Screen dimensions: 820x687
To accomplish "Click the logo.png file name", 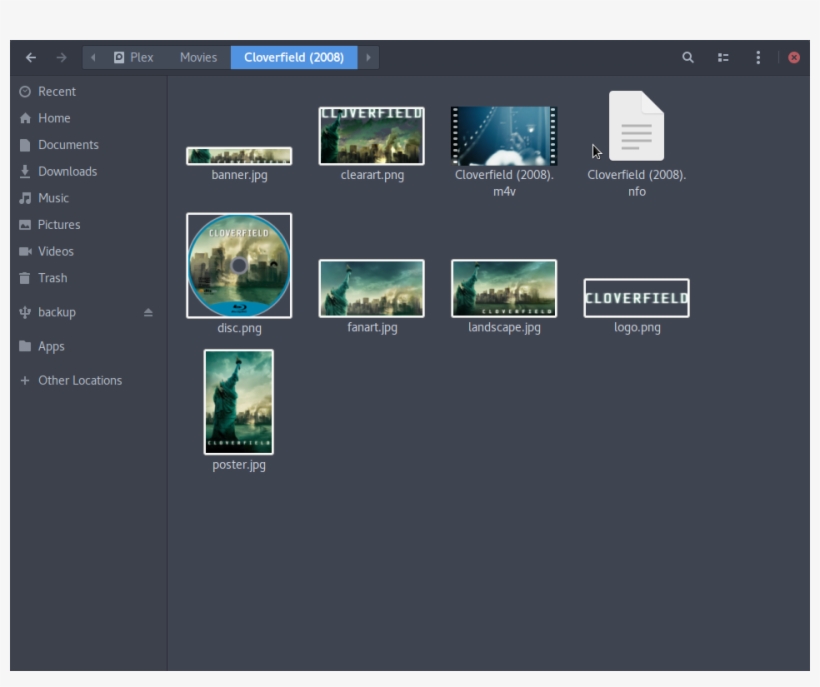I will click(x=637, y=328).
